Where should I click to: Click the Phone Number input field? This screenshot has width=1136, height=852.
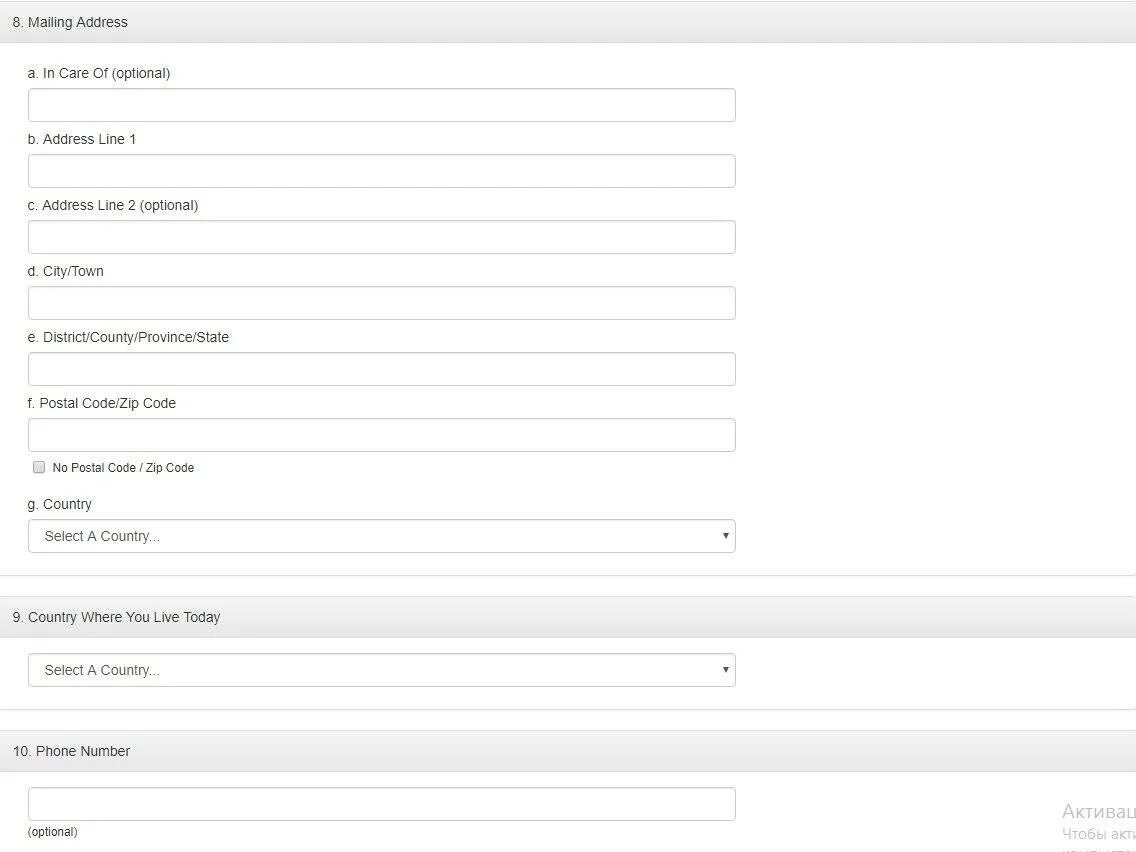point(381,804)
